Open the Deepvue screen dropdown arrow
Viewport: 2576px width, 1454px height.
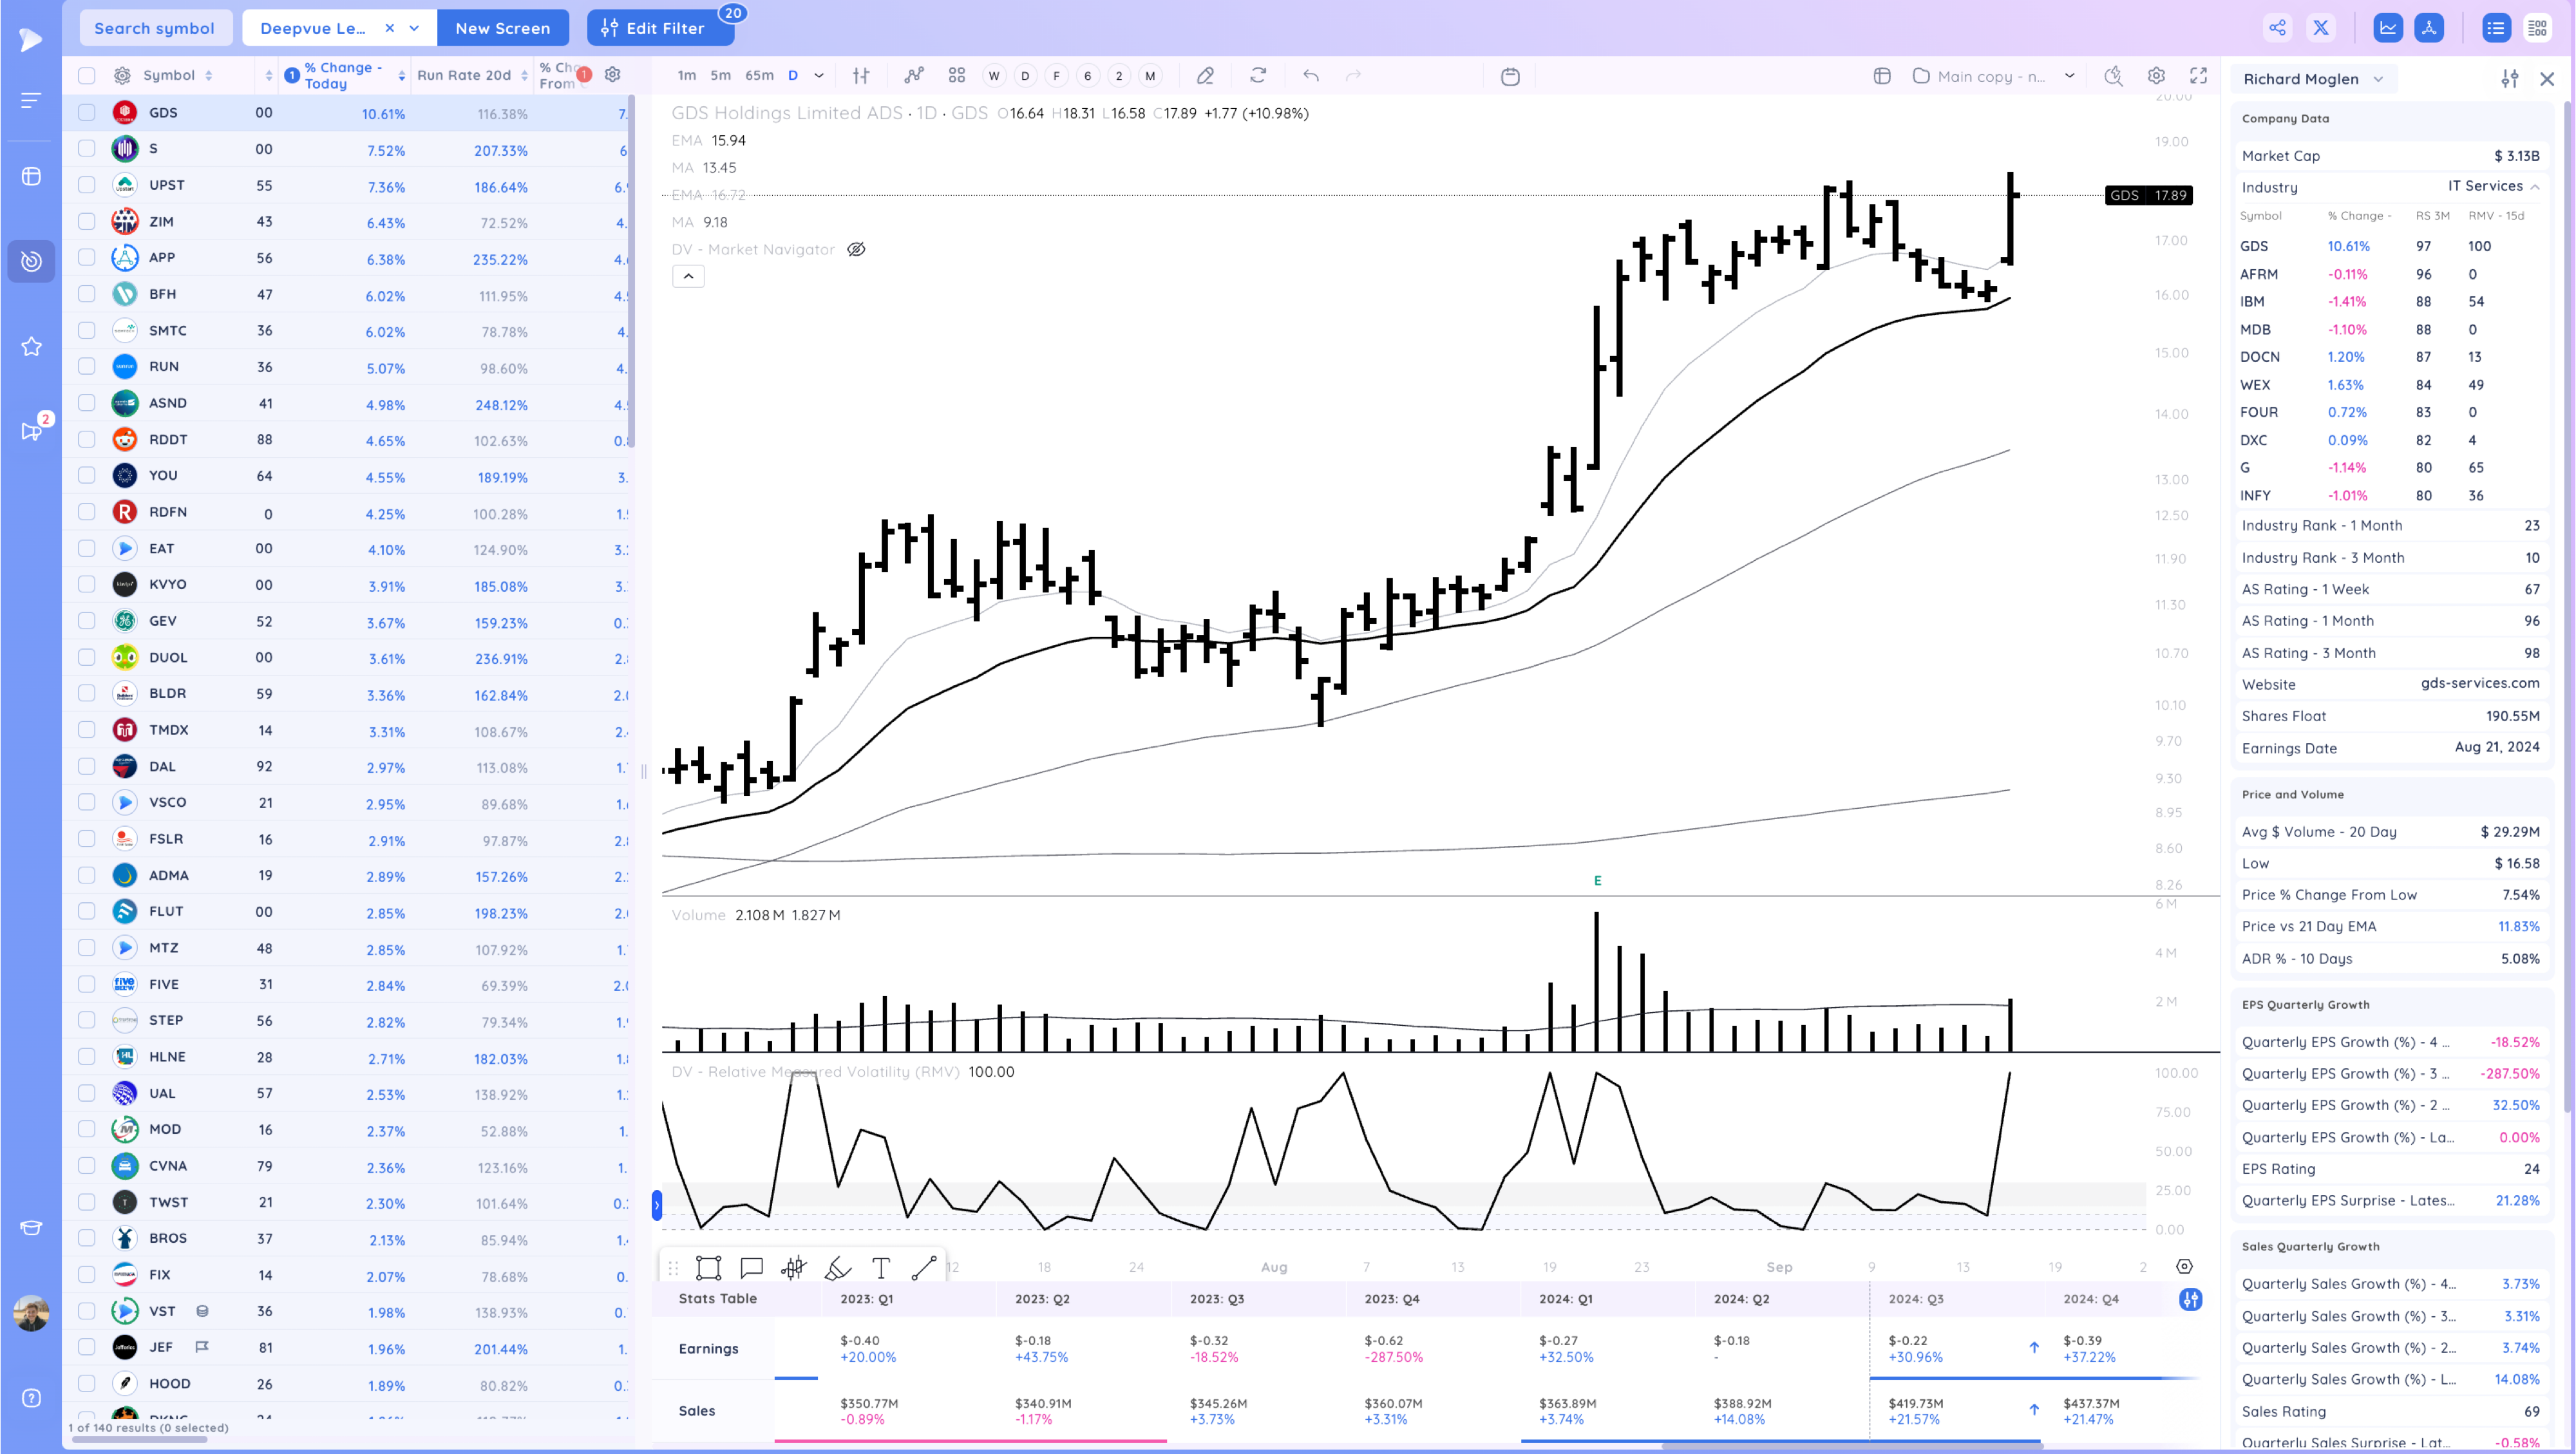point(415,28)
